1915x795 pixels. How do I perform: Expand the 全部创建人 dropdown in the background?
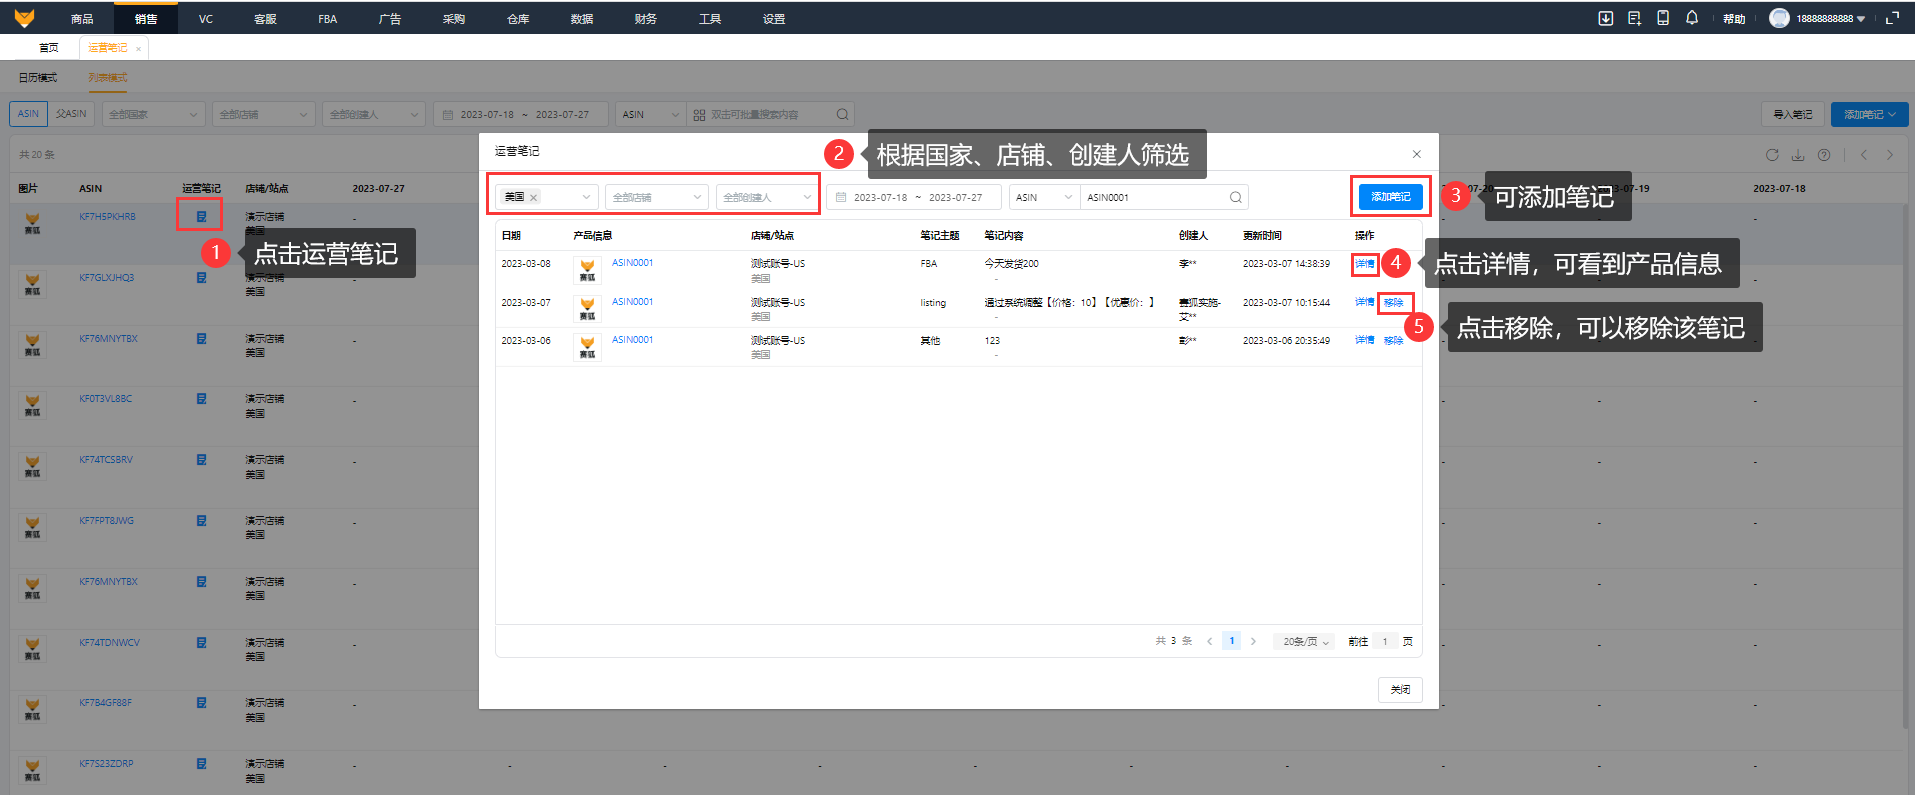[374, 114]
